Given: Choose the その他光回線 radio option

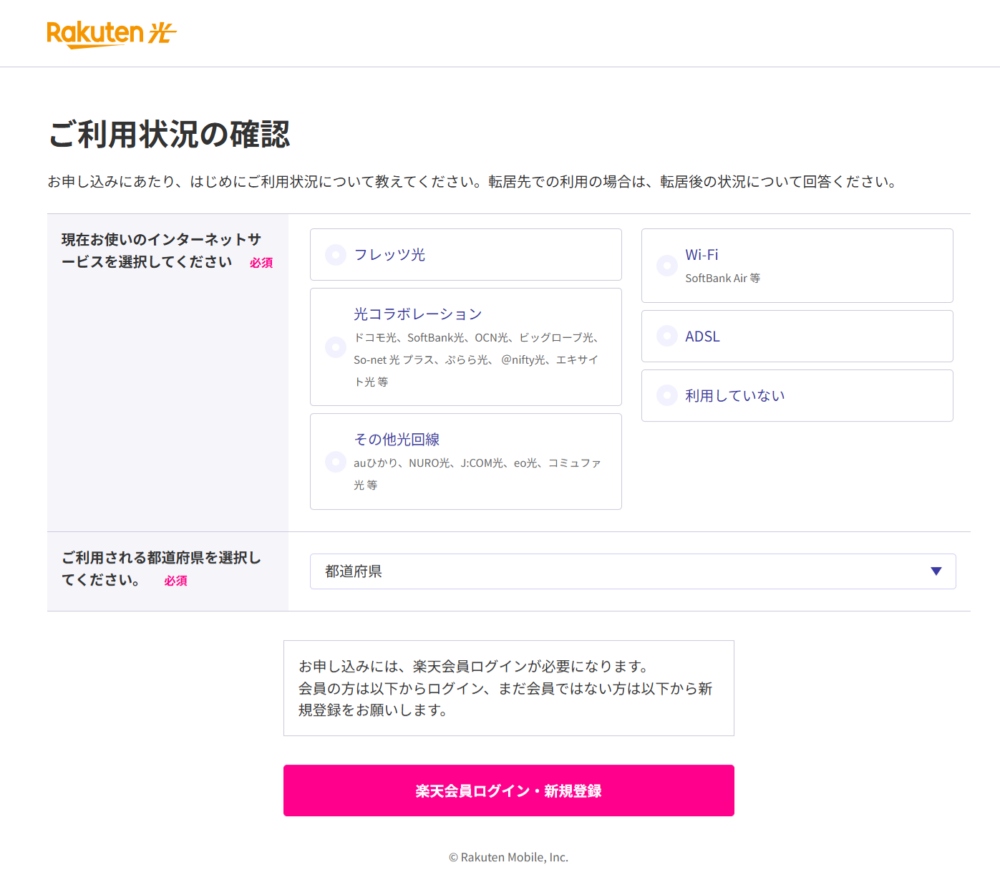Looking at the screenshot, I should [335, 461].
